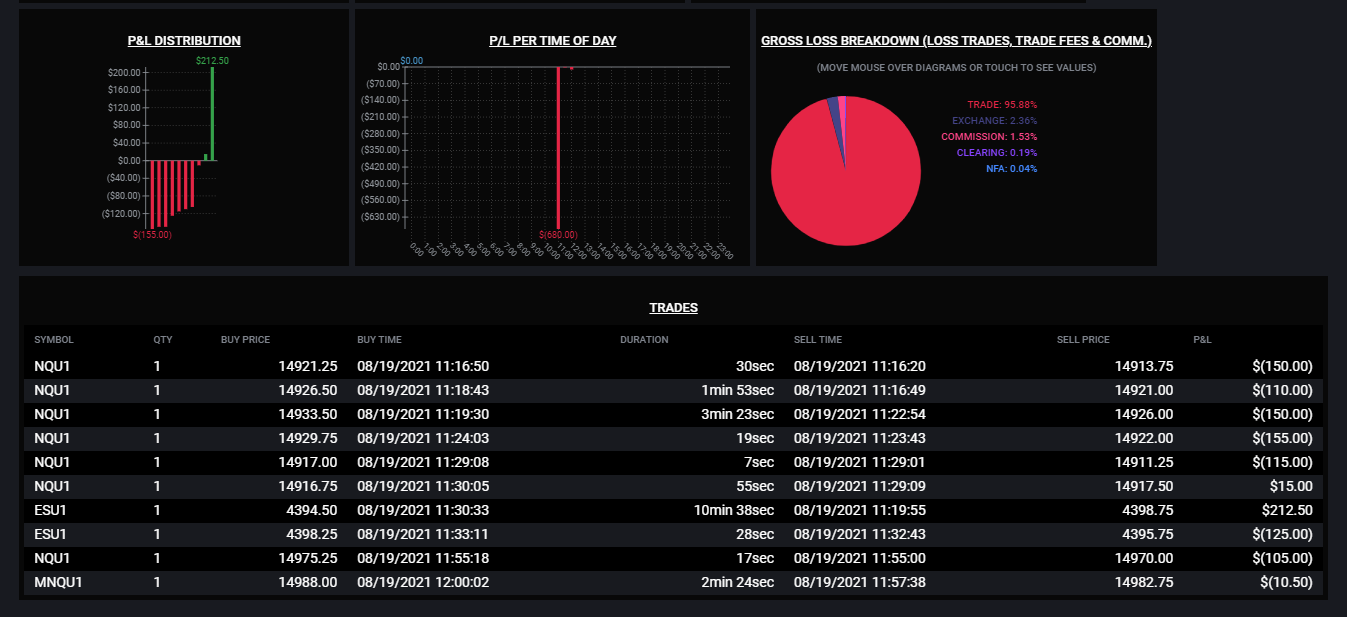Click the 3min 23sec duration cell
The width and height of the screenshot is (1347, 617).
(x=740, y=414)
